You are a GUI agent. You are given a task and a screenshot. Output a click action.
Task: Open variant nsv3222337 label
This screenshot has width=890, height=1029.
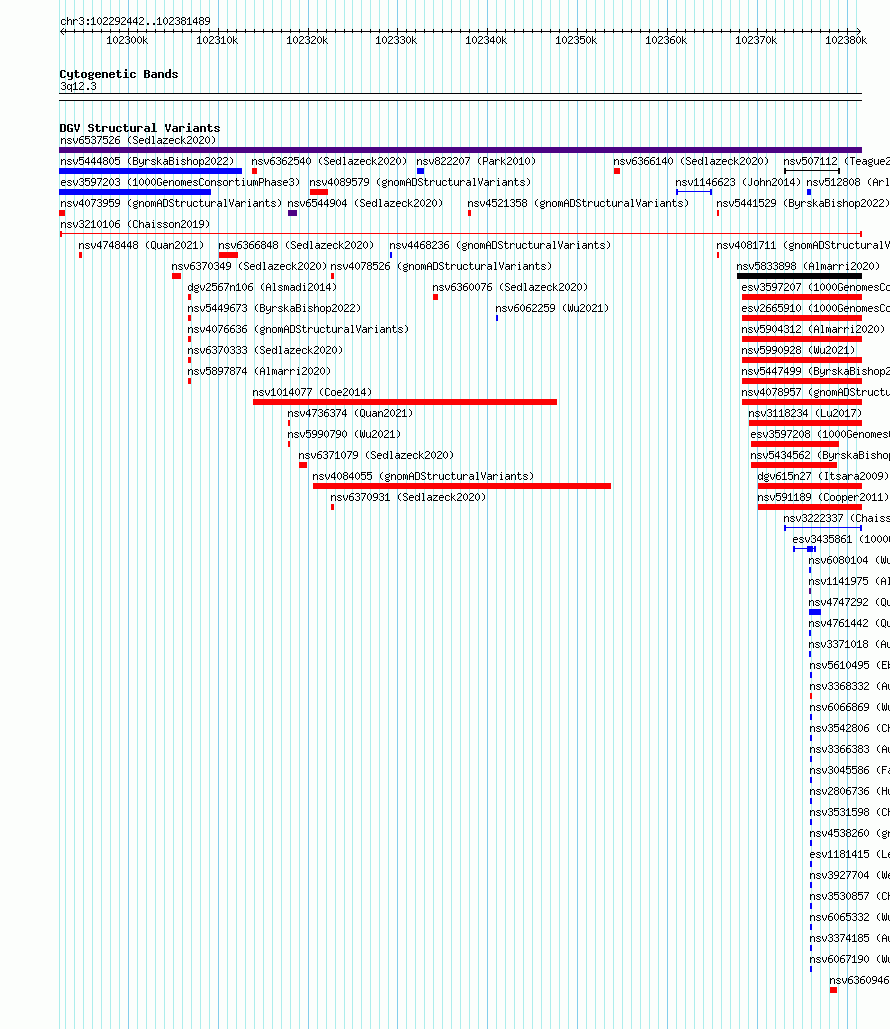[x=836, y=518]
